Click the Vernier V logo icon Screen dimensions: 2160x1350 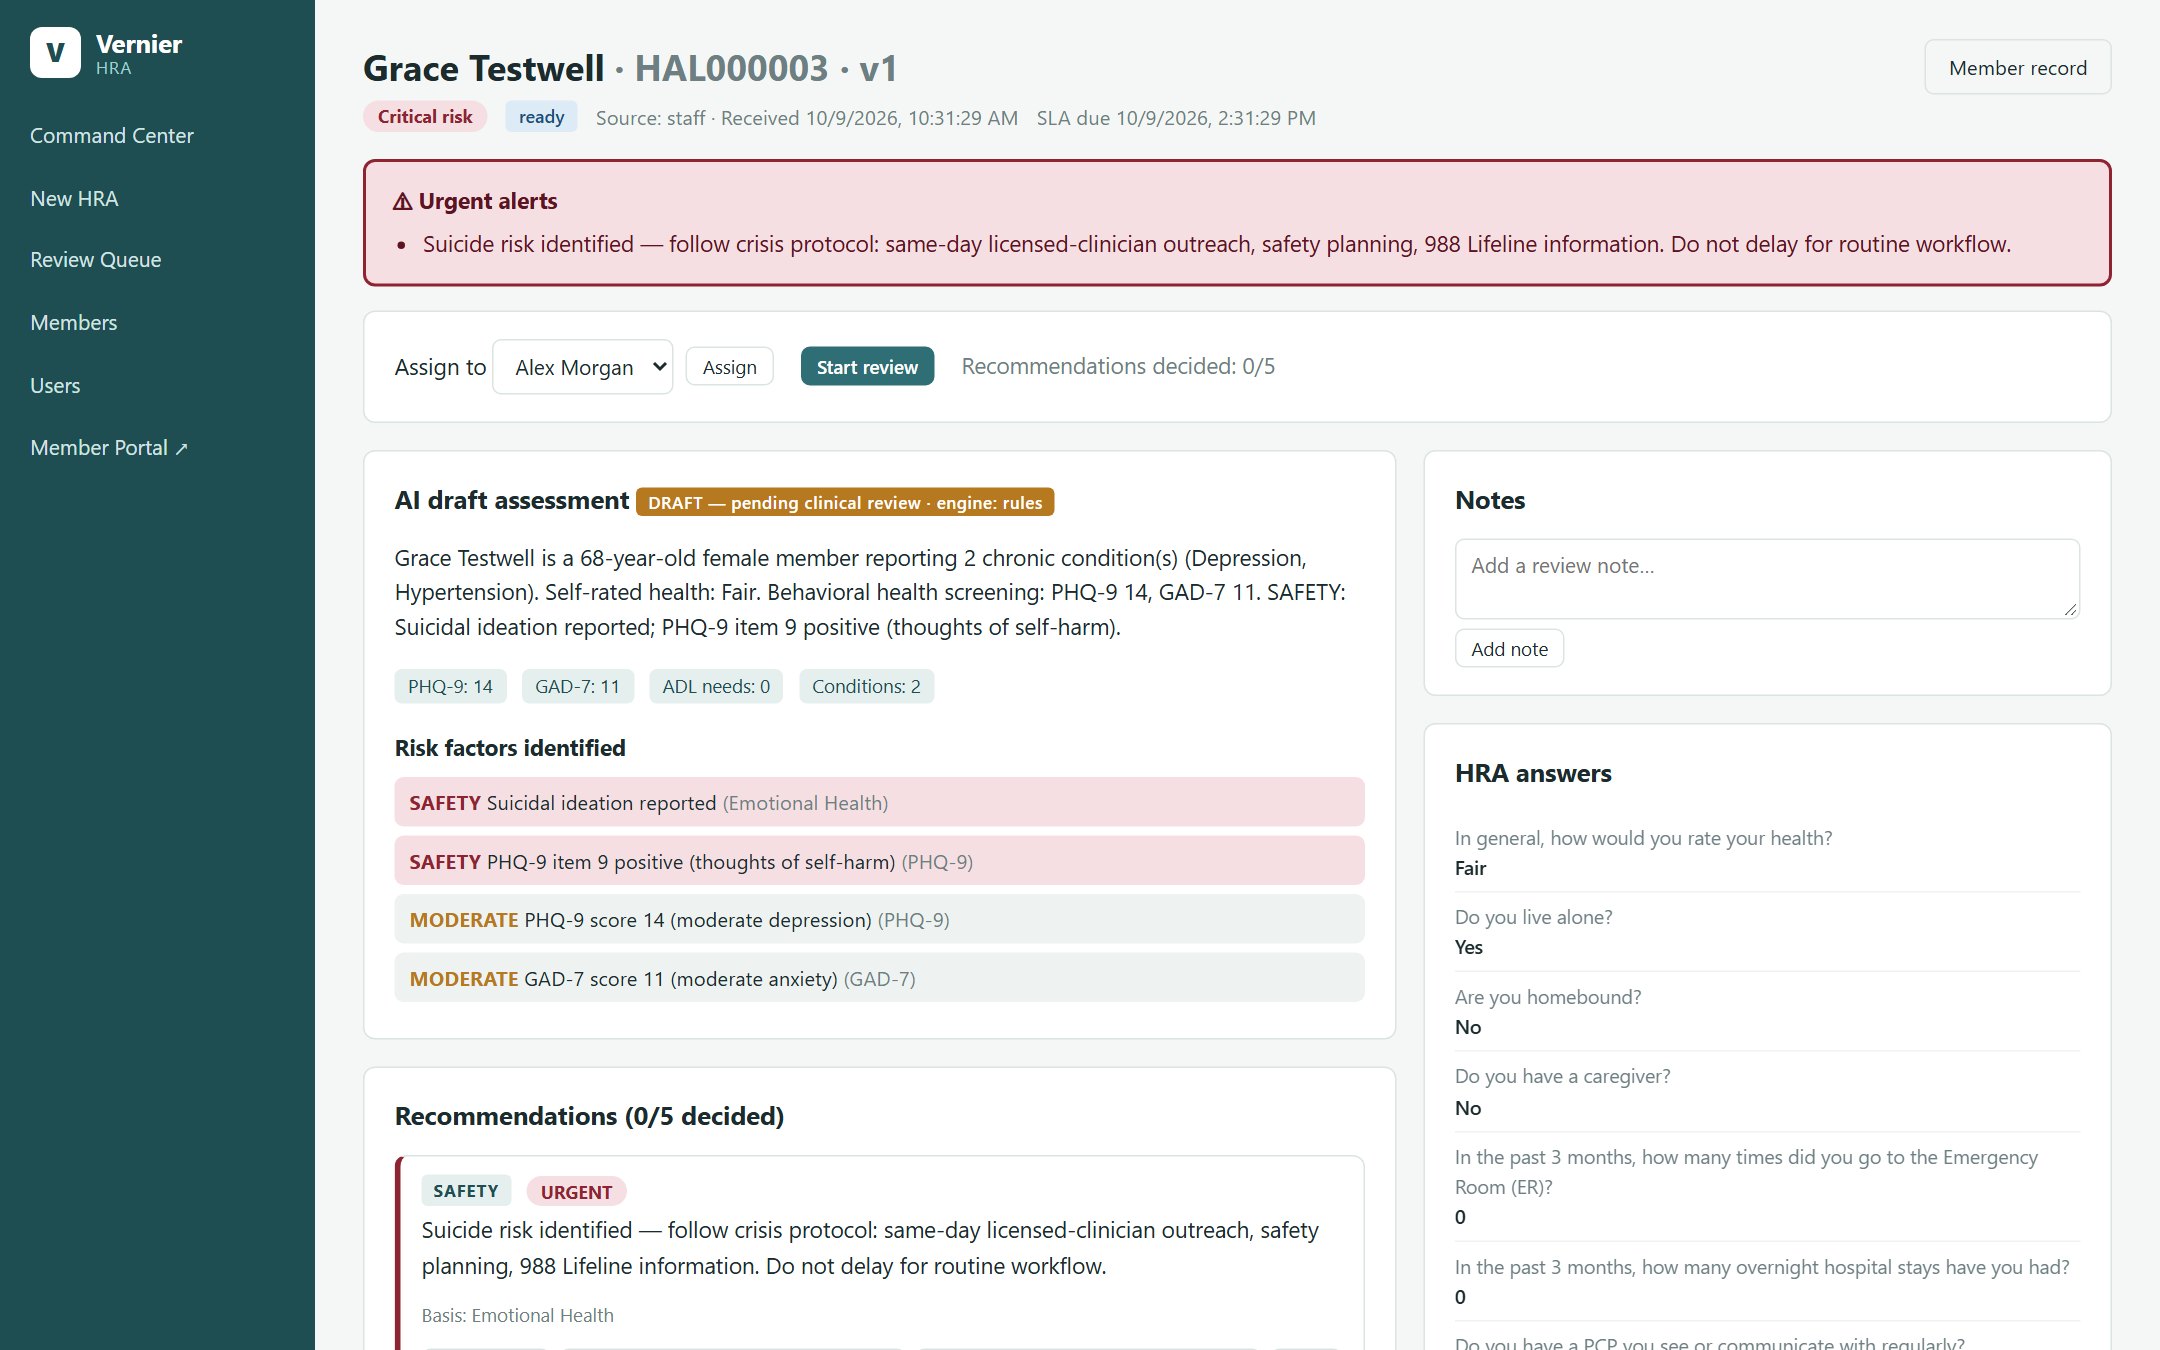click(x=55, y=53)
